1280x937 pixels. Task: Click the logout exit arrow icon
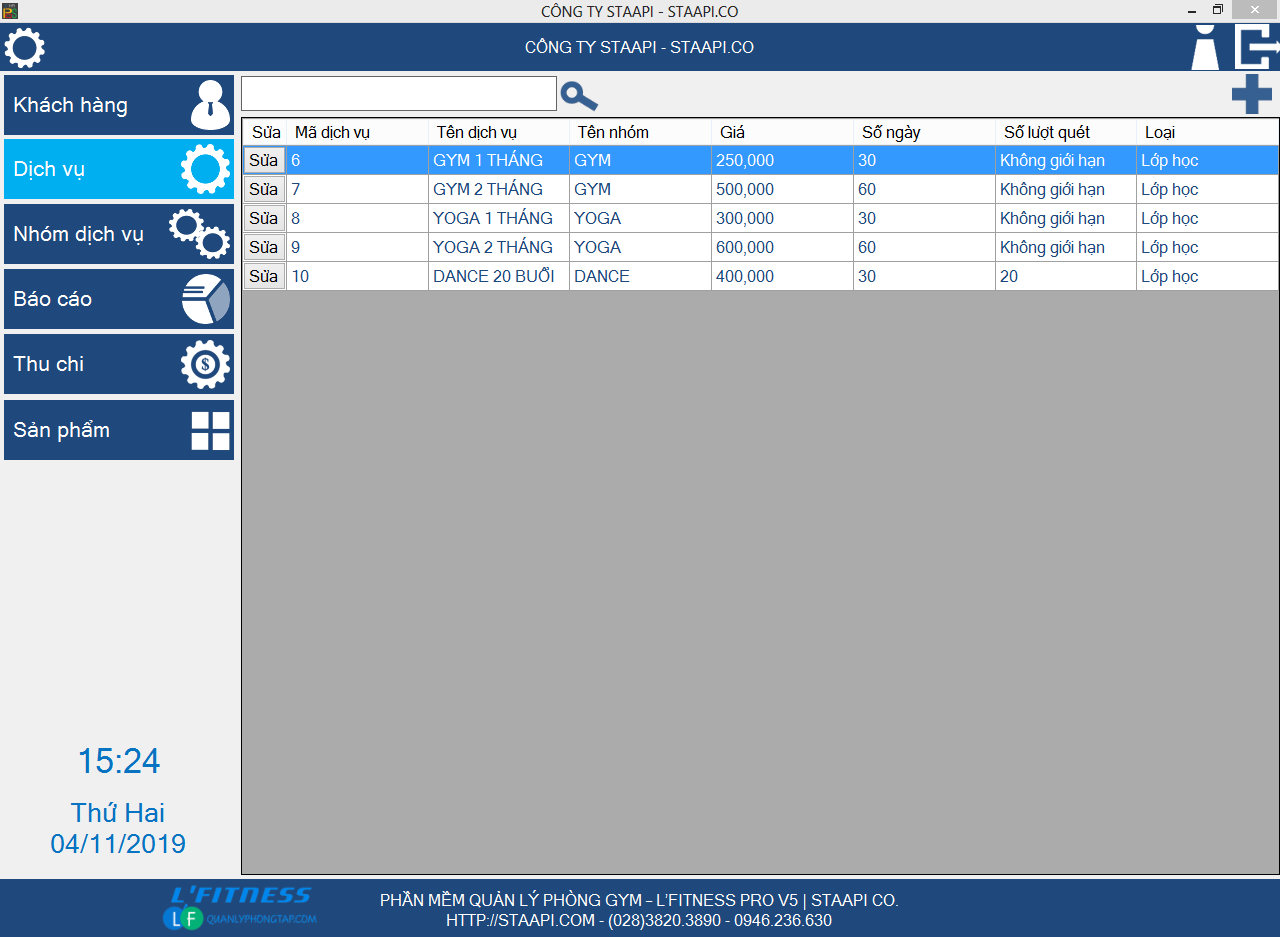tap(1256, 47)
